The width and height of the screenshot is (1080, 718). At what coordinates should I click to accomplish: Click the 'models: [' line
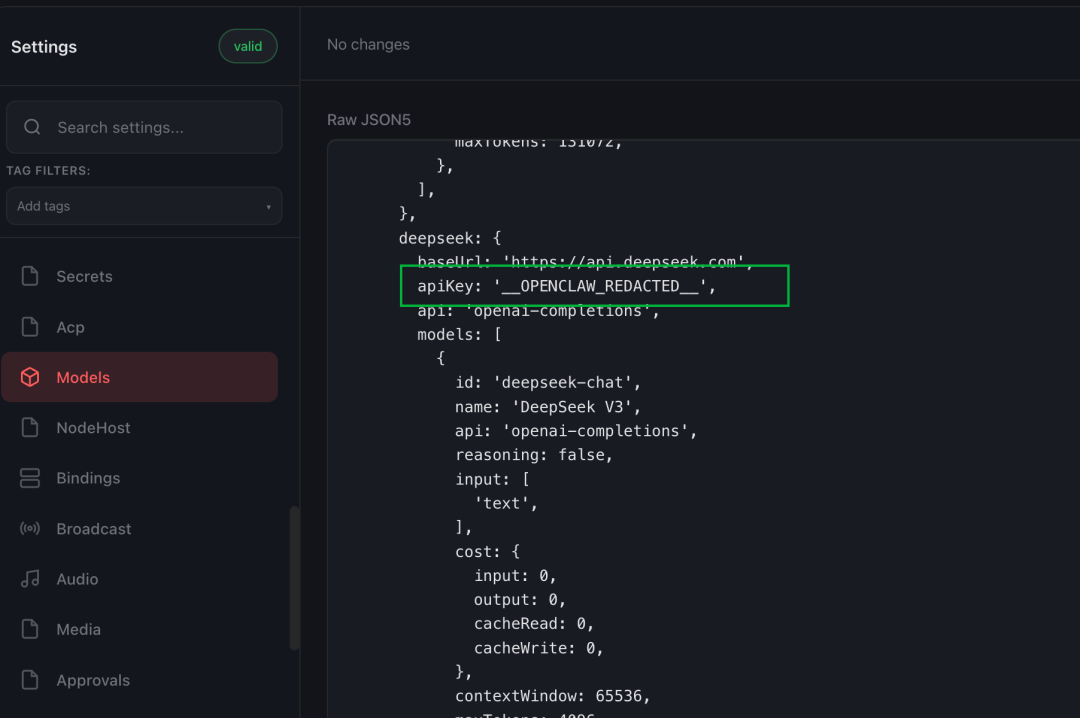pyautogui.click(x=459, y=334)
